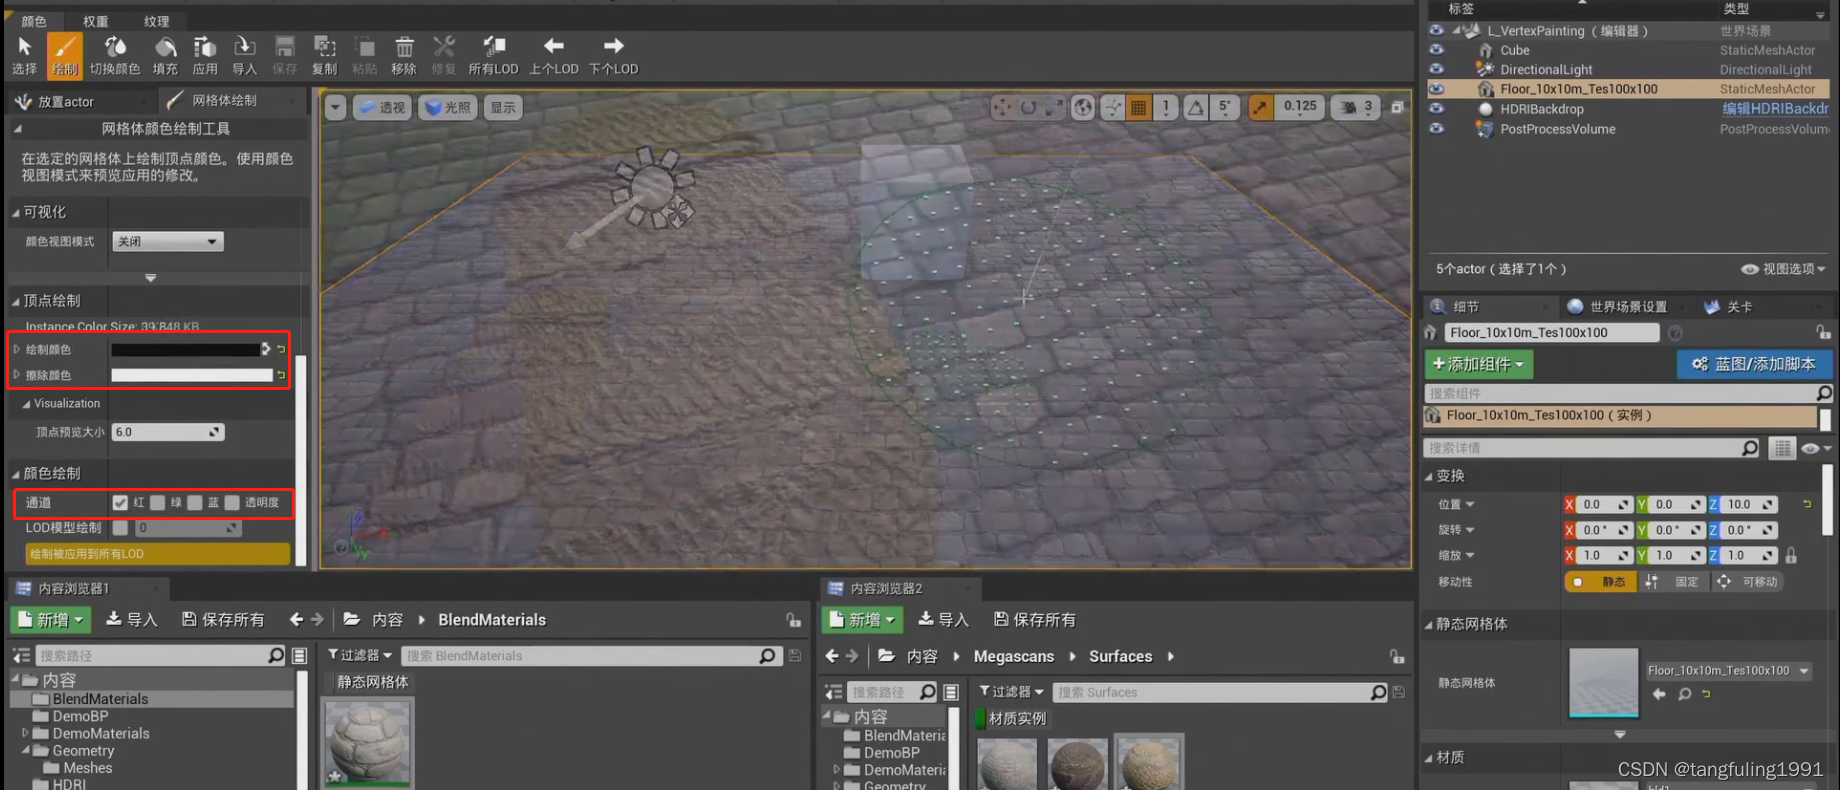Click the 切换颜色 (Swap colors) tool
Image resolution: width=1840 pixels, height=790 pixels.
tap(115, 55)
